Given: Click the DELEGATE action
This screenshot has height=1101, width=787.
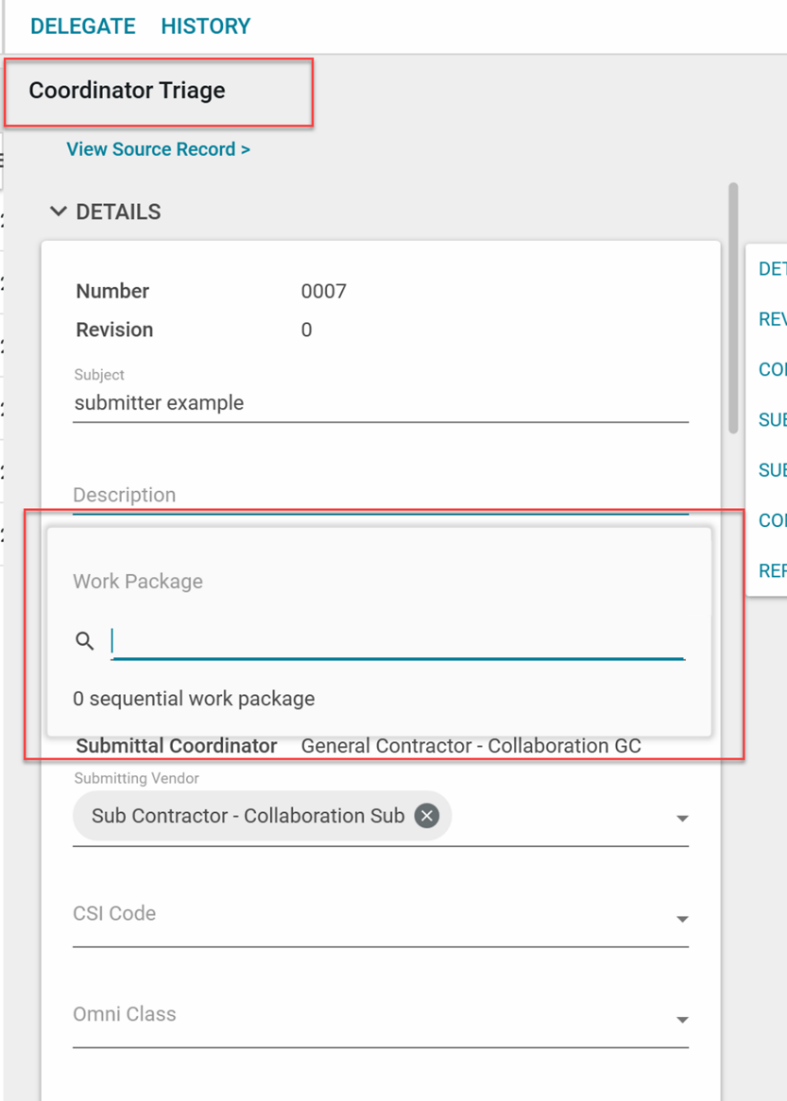Looking at the screenshot, I should click(83, 27).
